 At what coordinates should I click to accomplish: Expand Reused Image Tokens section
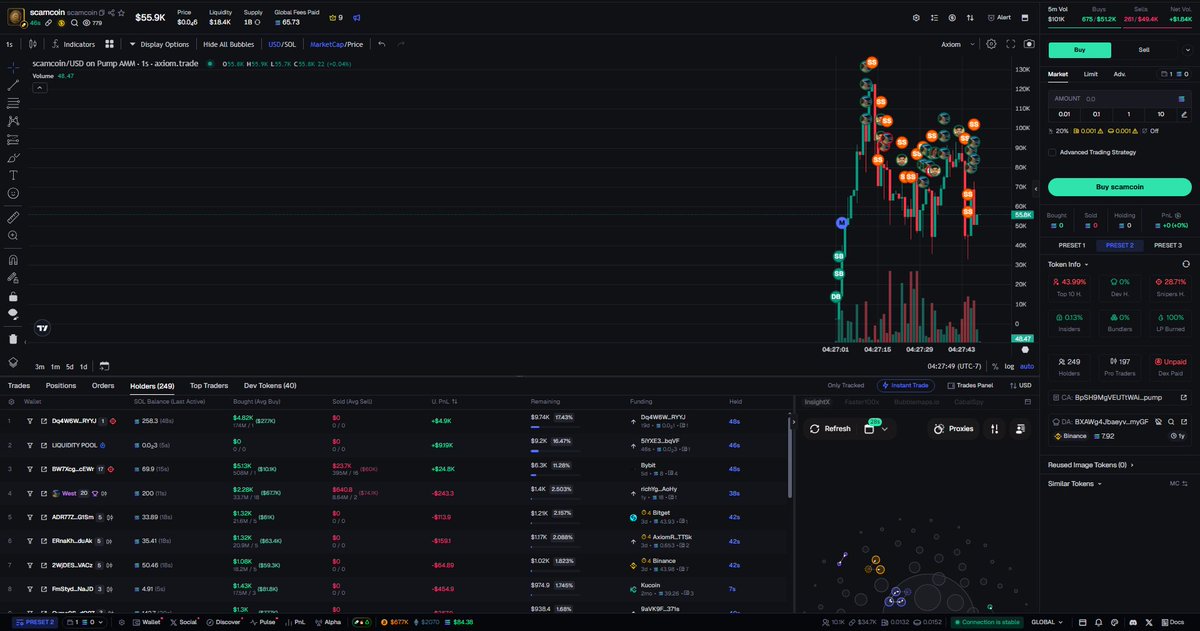1090,465
